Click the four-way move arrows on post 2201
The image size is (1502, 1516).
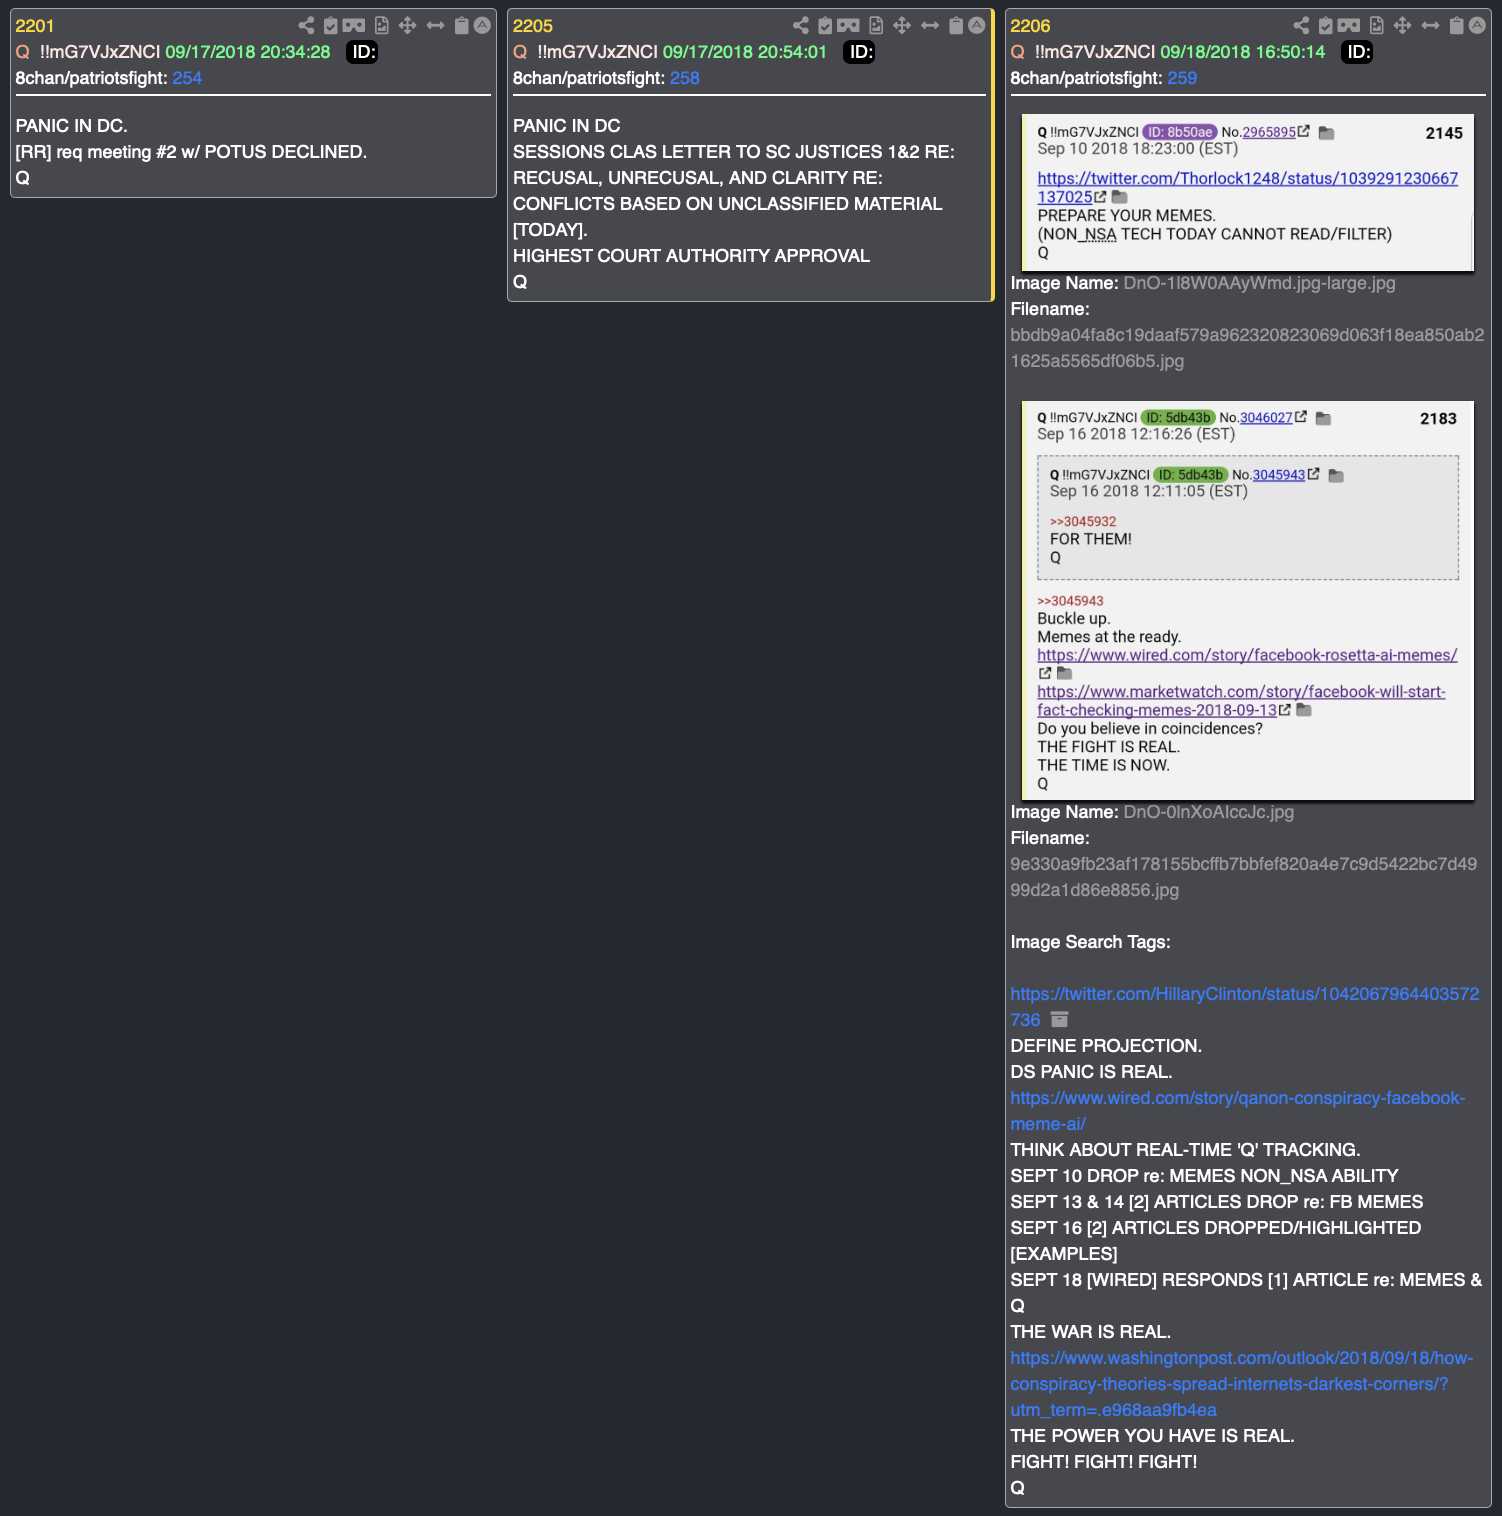[x=407, y=25]
